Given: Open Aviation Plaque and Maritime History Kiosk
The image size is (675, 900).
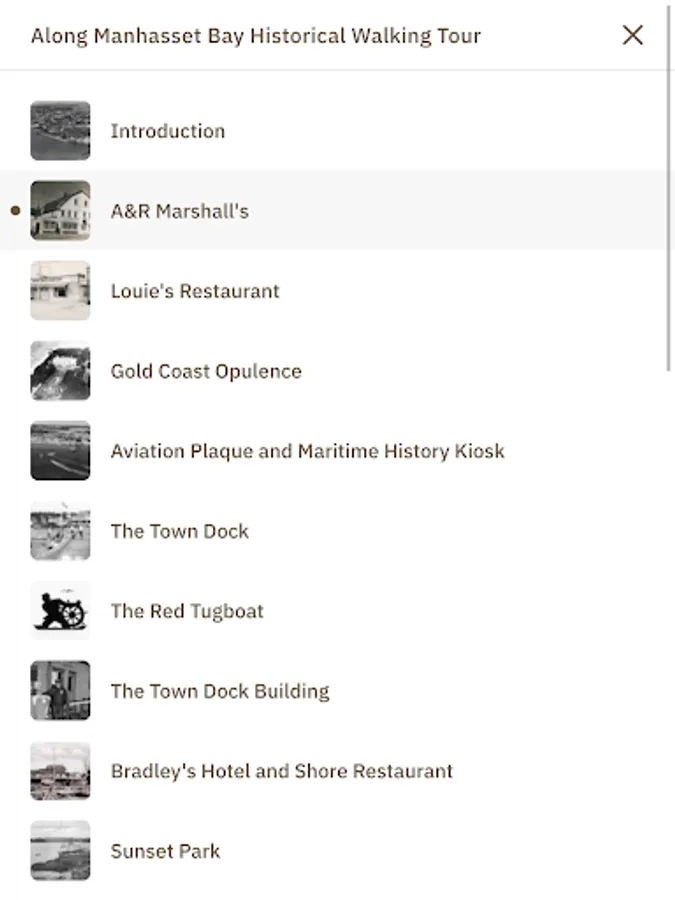Looking at the screenshot, I should coord(307,451).
